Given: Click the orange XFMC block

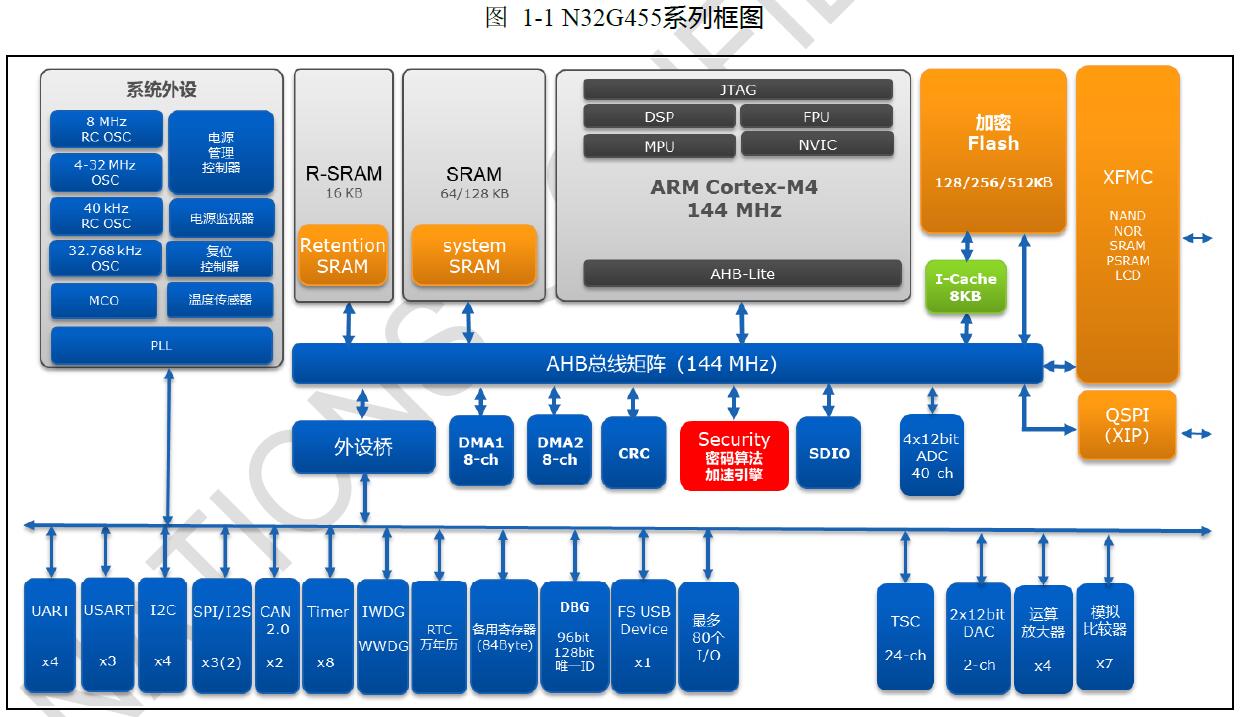Looking at the screenshot, I should click(1127, 224).
